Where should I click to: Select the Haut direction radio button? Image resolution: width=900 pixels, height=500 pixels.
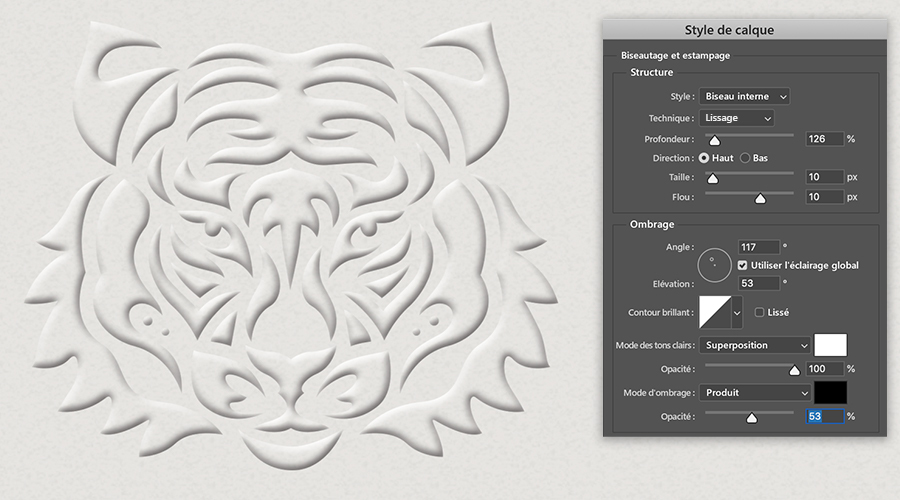coord(704,158)
